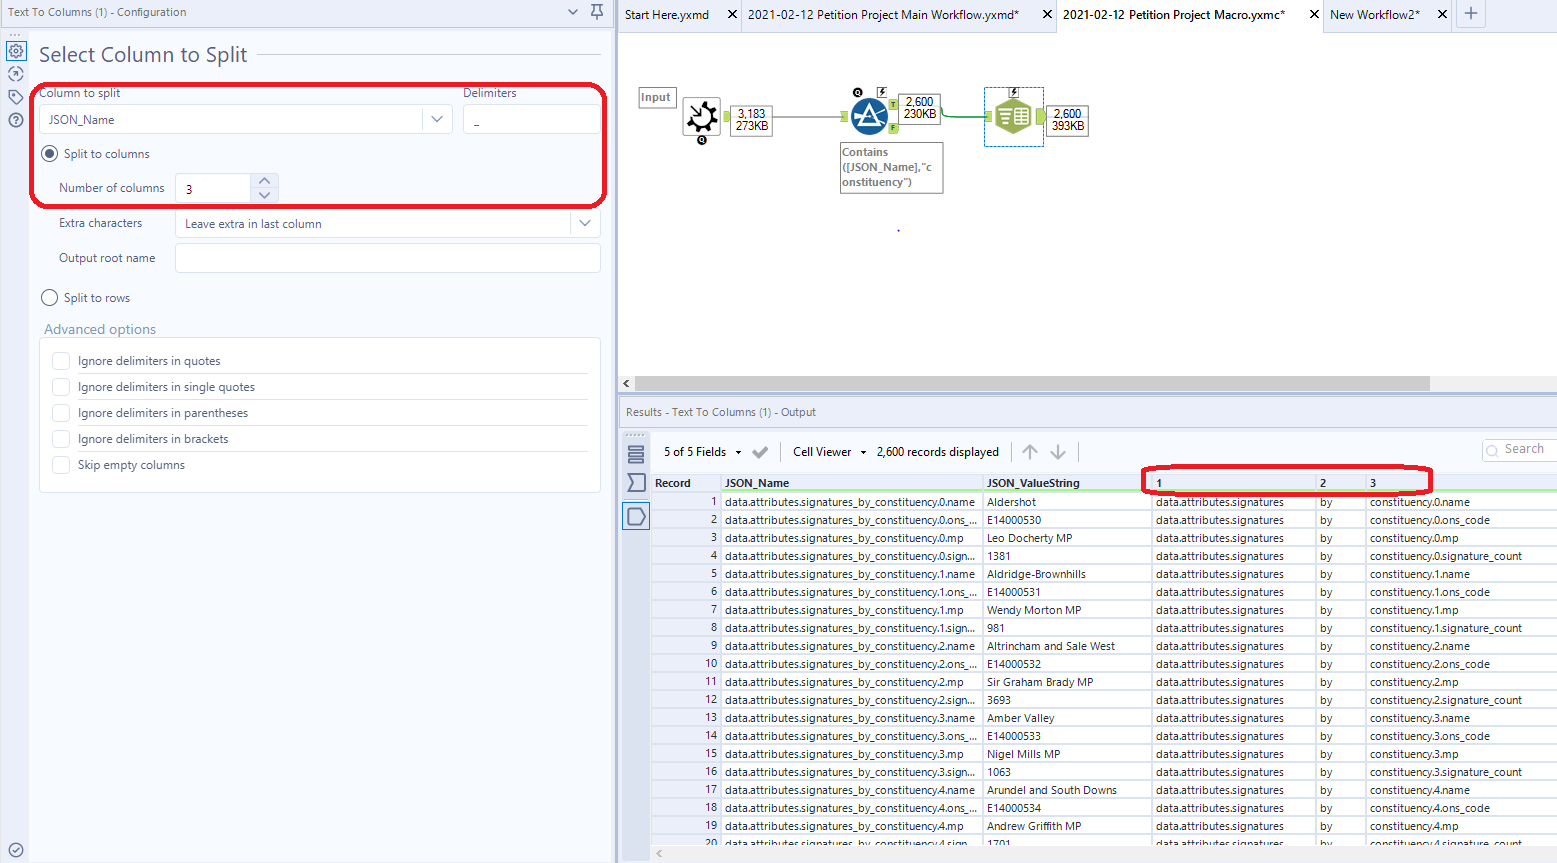Select the Input gear tool on canvas

pos(702,118)
